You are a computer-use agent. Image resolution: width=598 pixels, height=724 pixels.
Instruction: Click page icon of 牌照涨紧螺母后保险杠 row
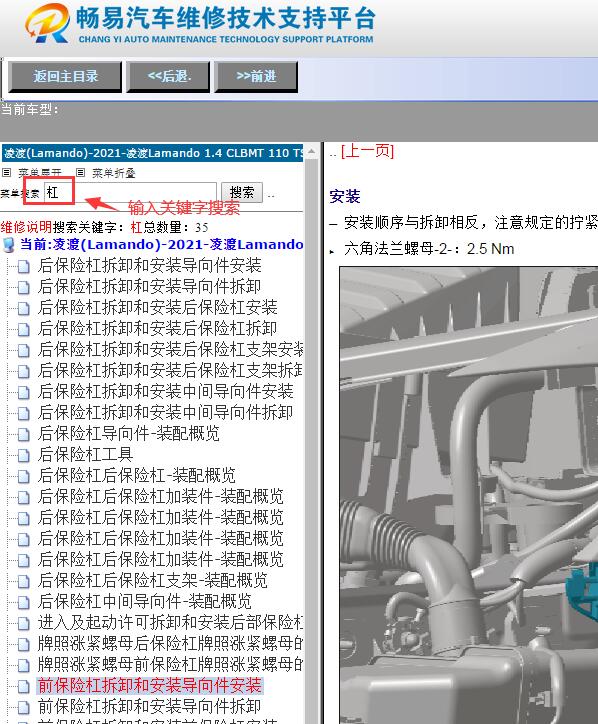click(x=24, y=645)
